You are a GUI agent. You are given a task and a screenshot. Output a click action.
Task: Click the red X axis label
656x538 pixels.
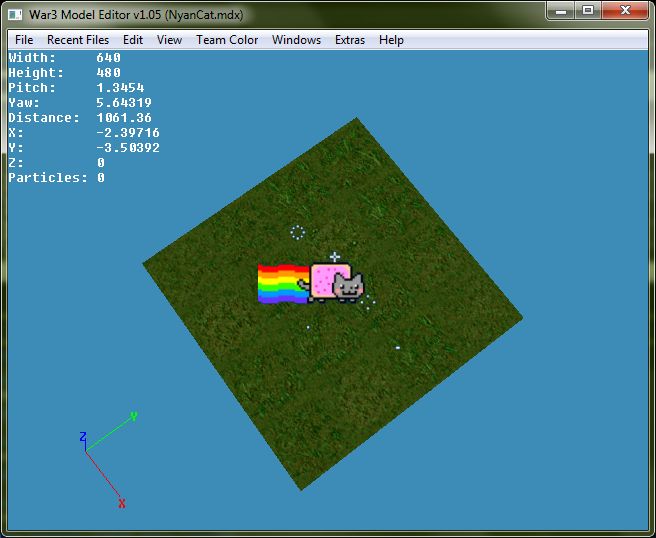[121, 503]
